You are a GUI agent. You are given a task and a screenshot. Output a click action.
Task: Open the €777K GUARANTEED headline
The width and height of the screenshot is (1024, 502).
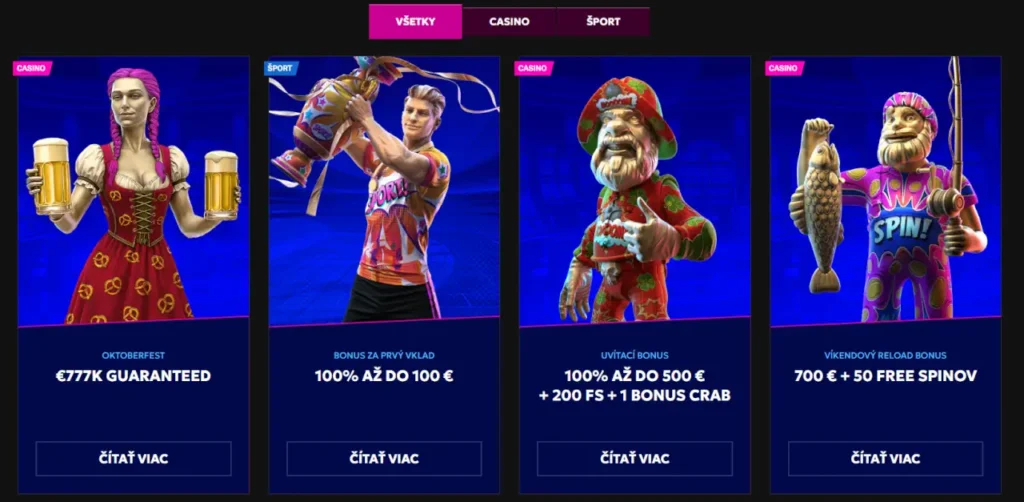tap(133, 376)
